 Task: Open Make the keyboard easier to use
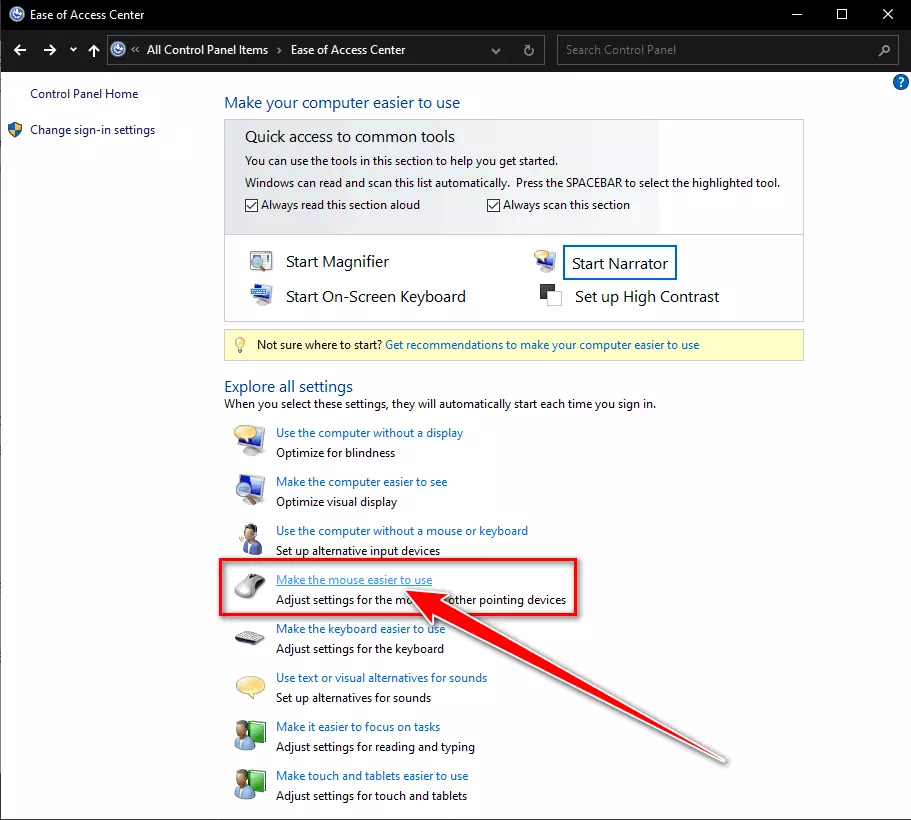click(x=361, y=629)
